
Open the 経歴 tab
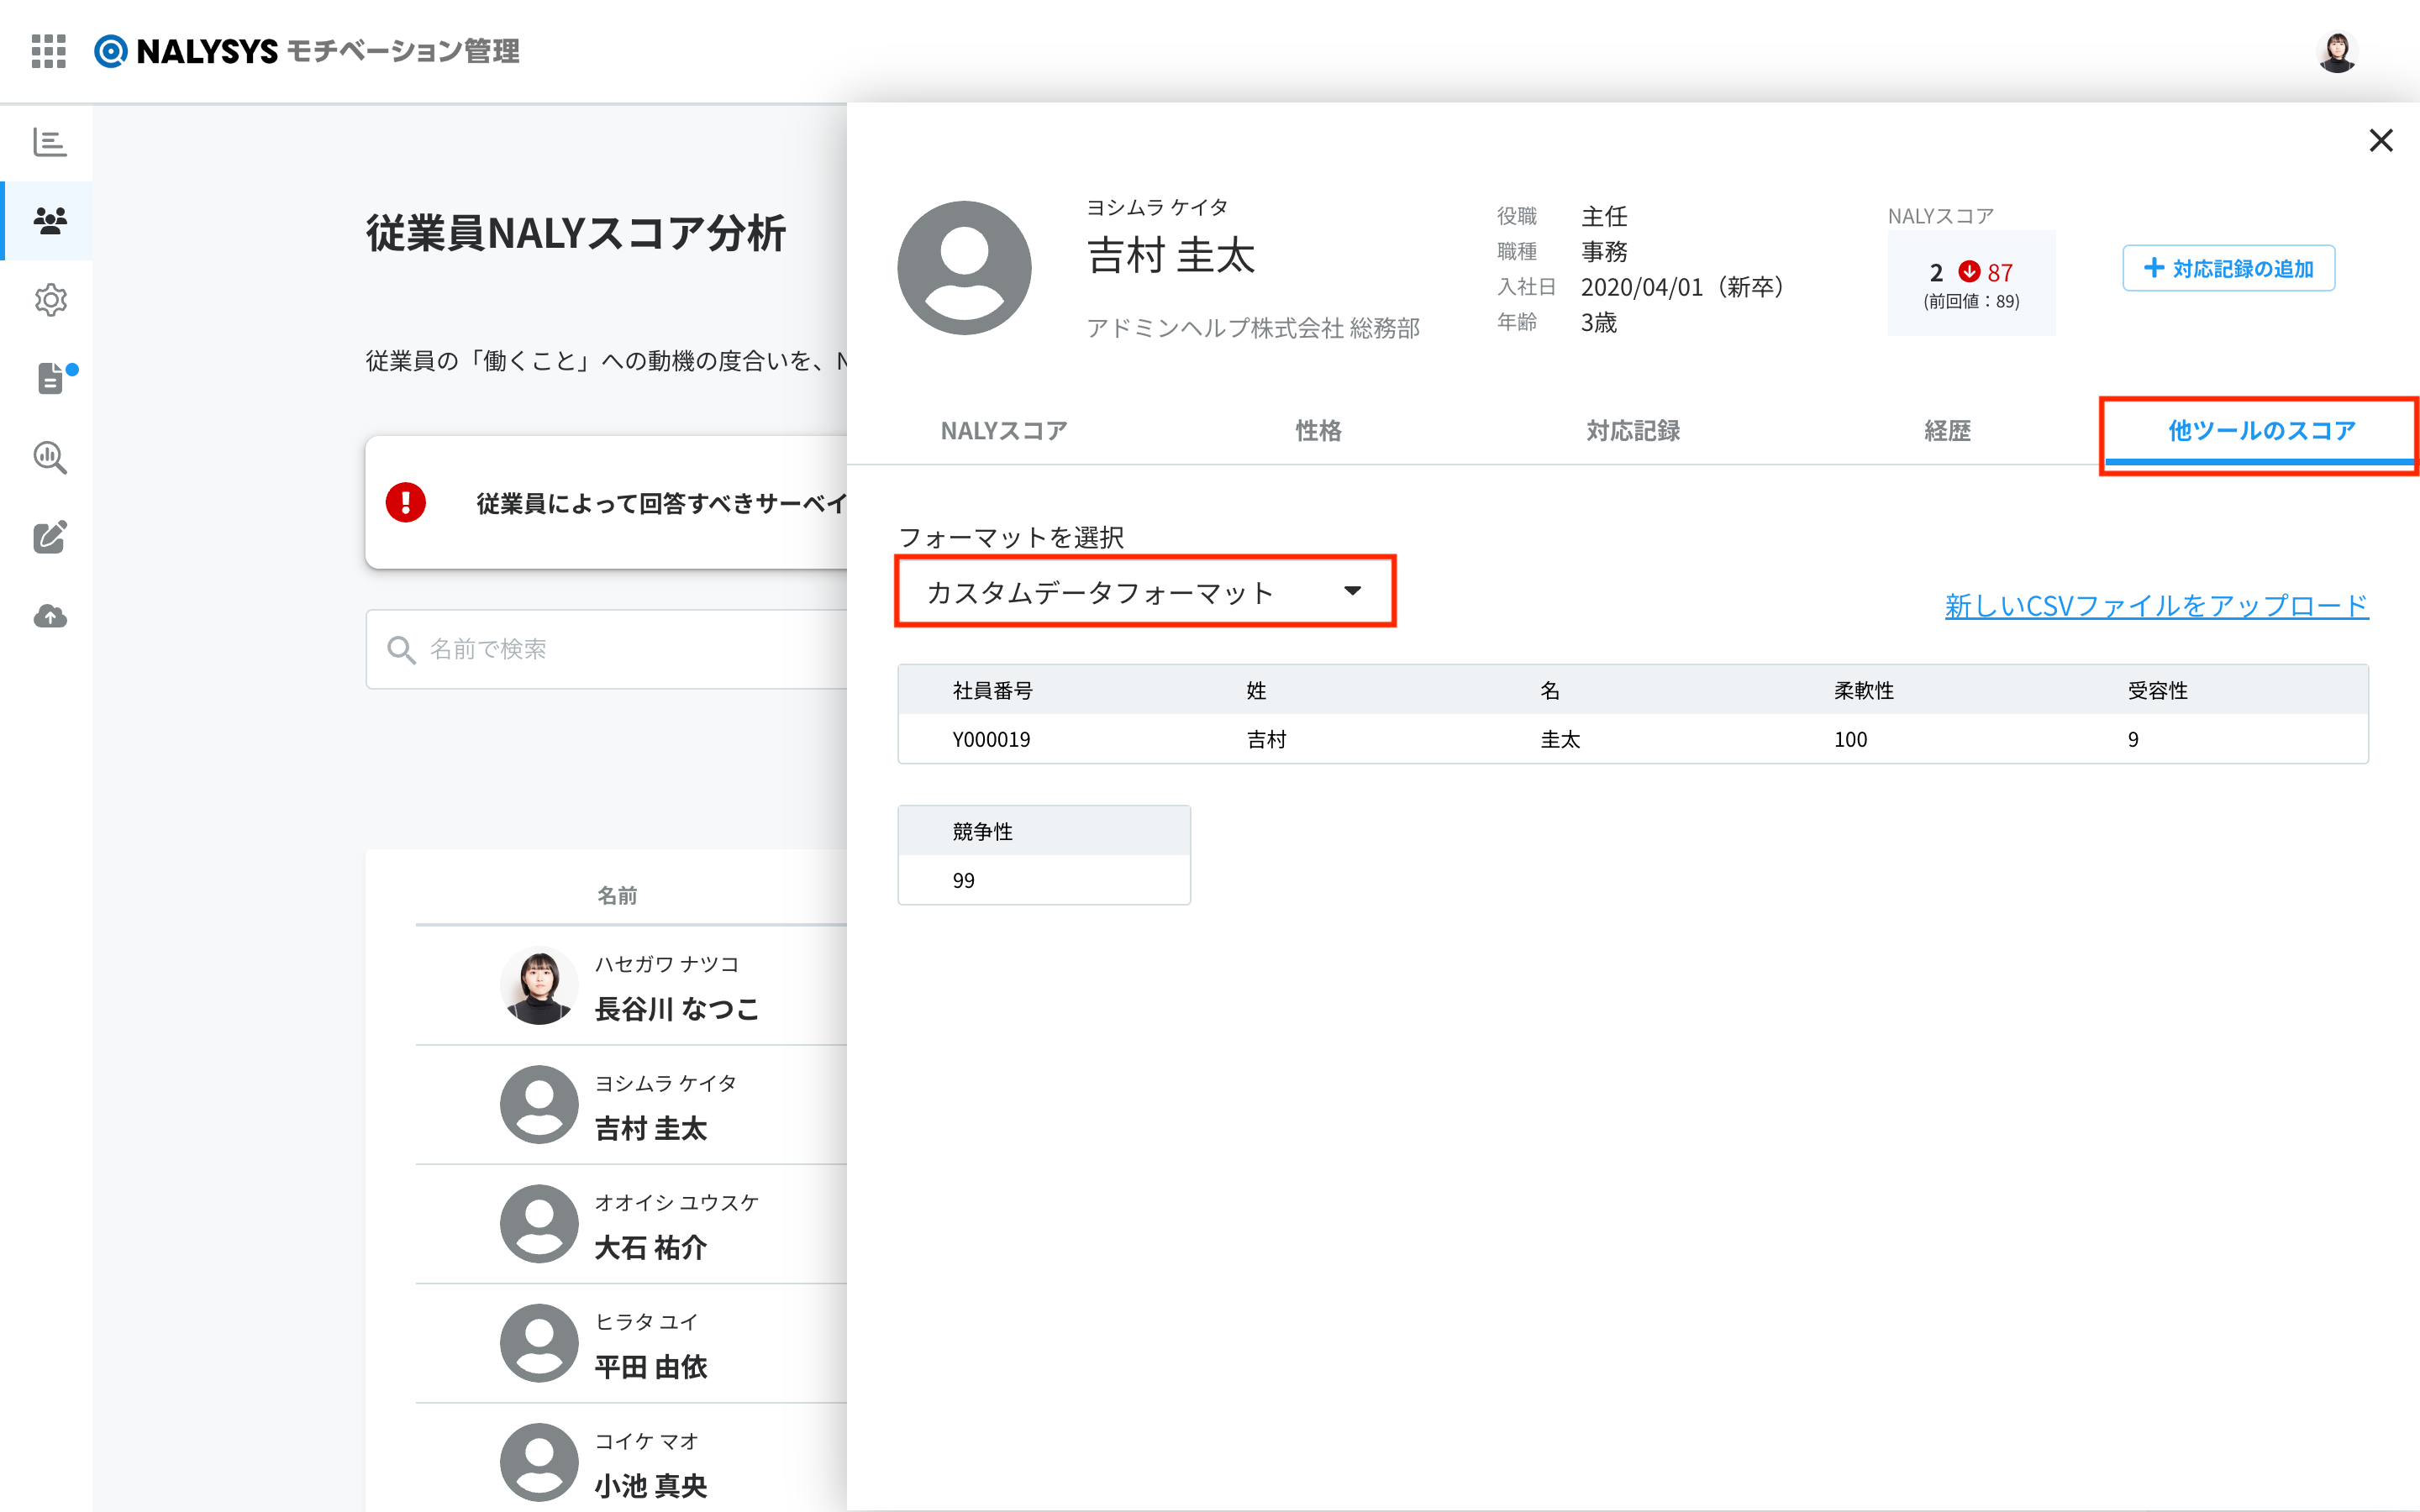(1947, 431)
